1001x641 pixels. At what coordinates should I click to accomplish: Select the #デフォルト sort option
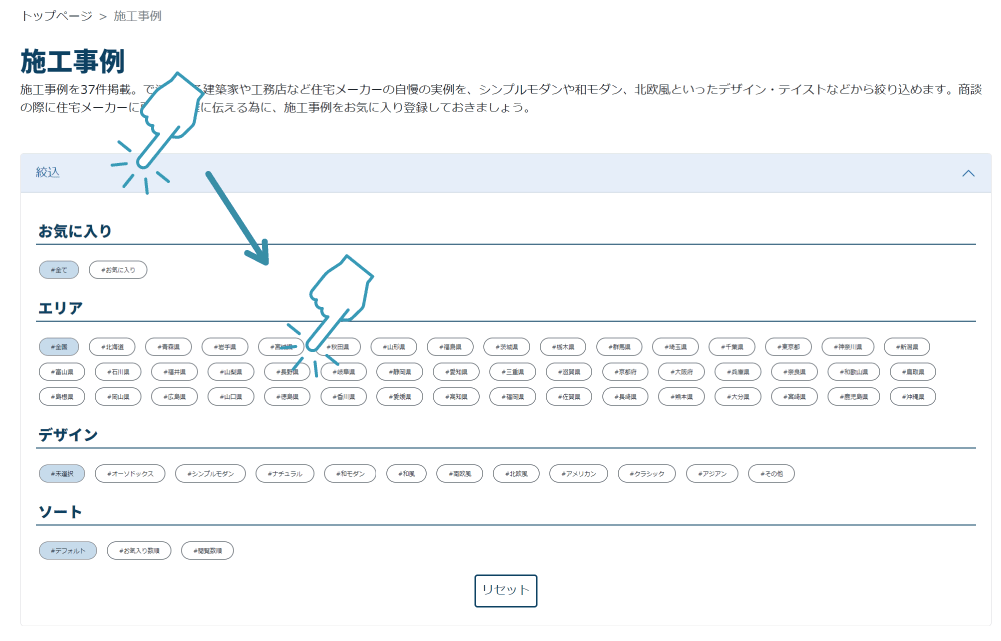tap(66, 550)
